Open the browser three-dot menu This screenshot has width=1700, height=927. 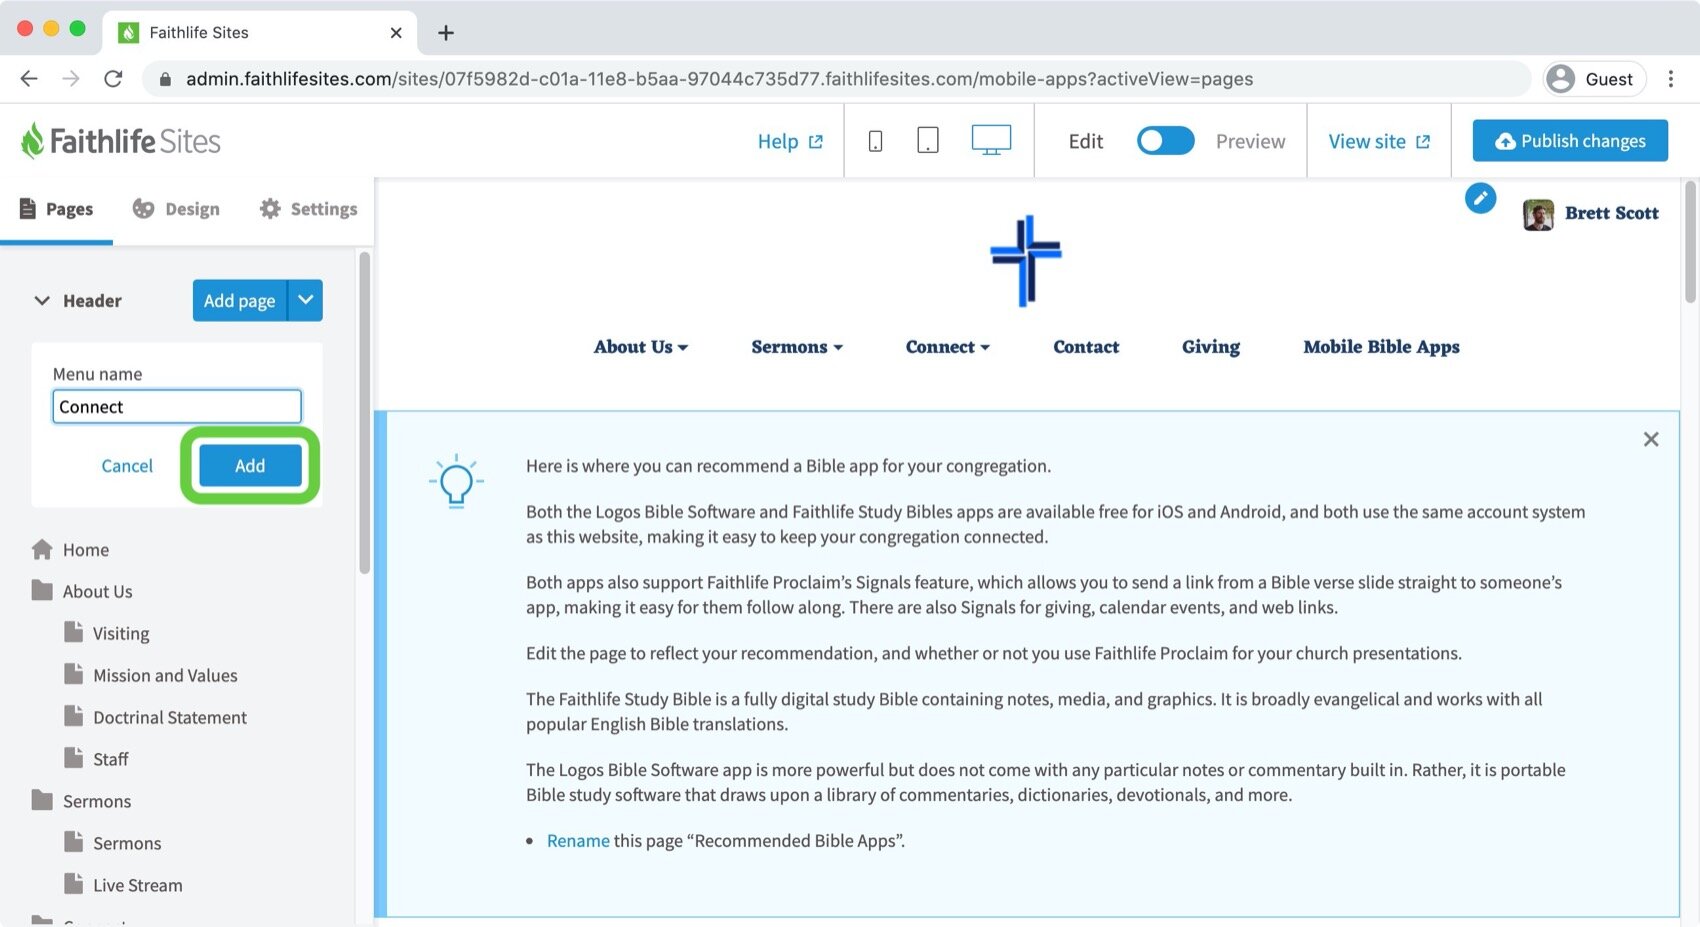pos(1671,79)
